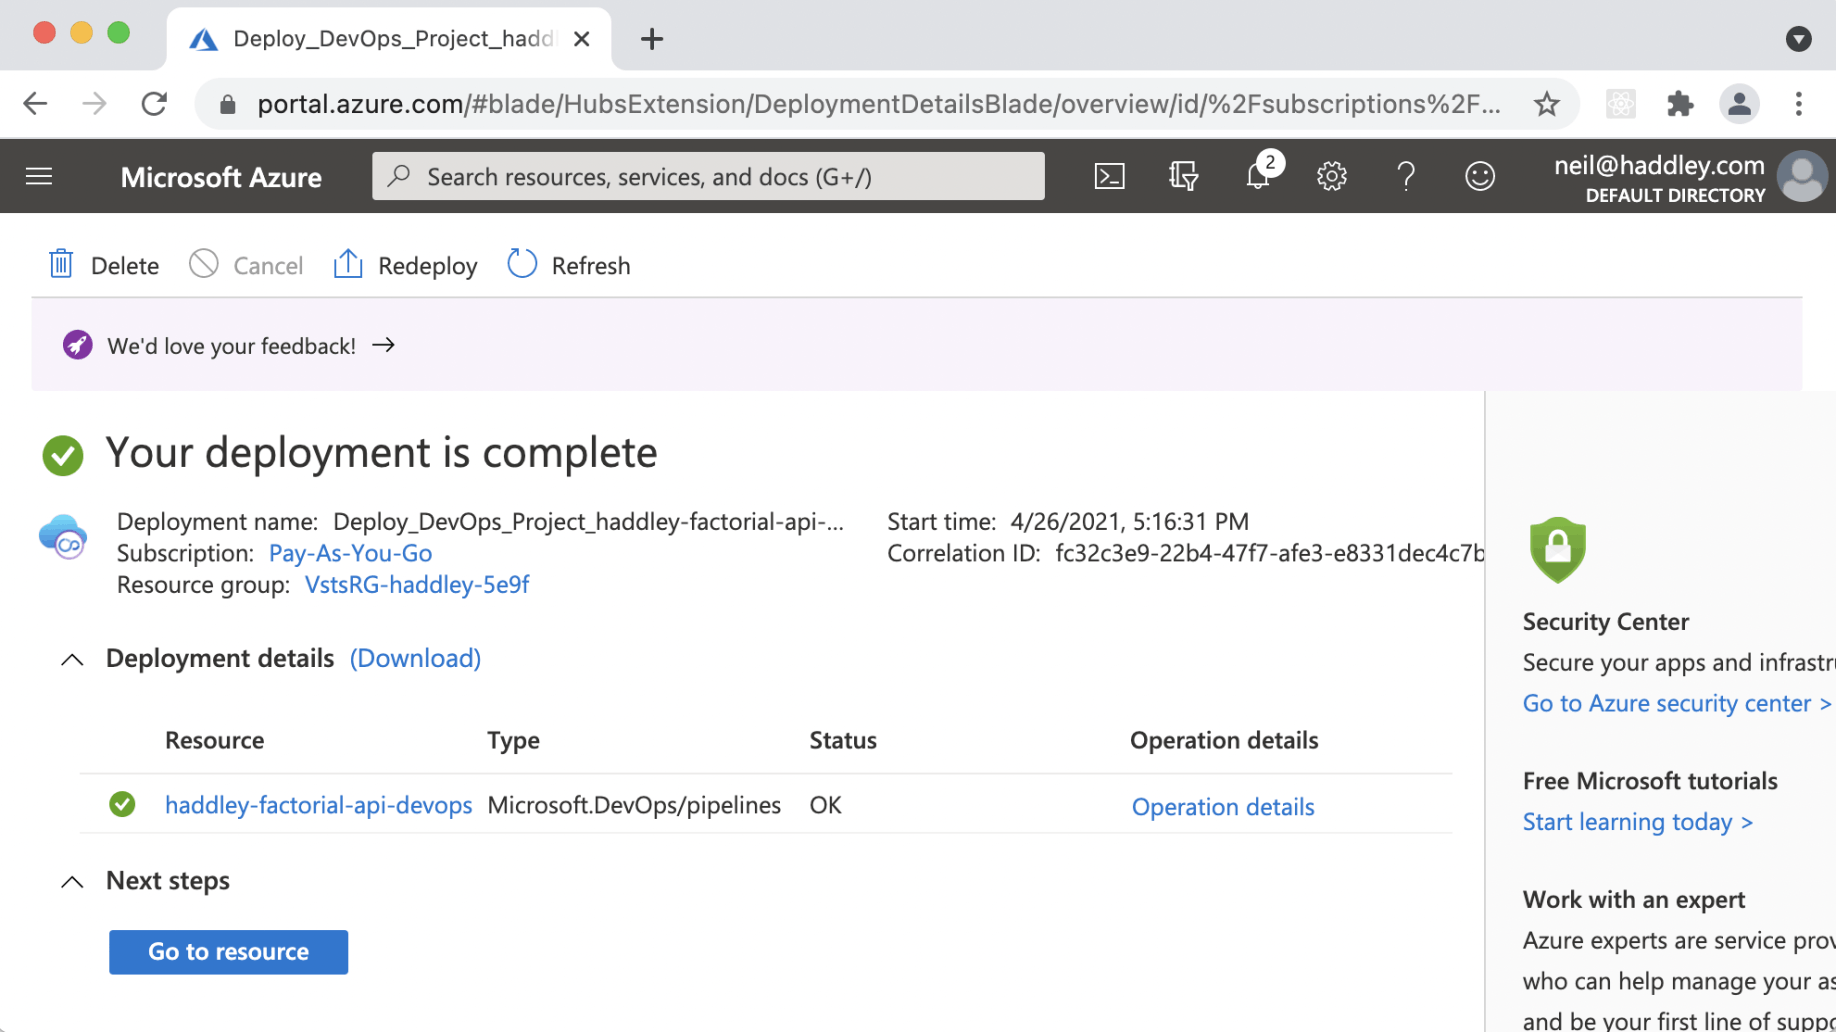The height and width of the screenshot is (1032, 1836).
Task: Open the VstsRG-haddley-5e9f resource group
Action: (x=416, y=585)
